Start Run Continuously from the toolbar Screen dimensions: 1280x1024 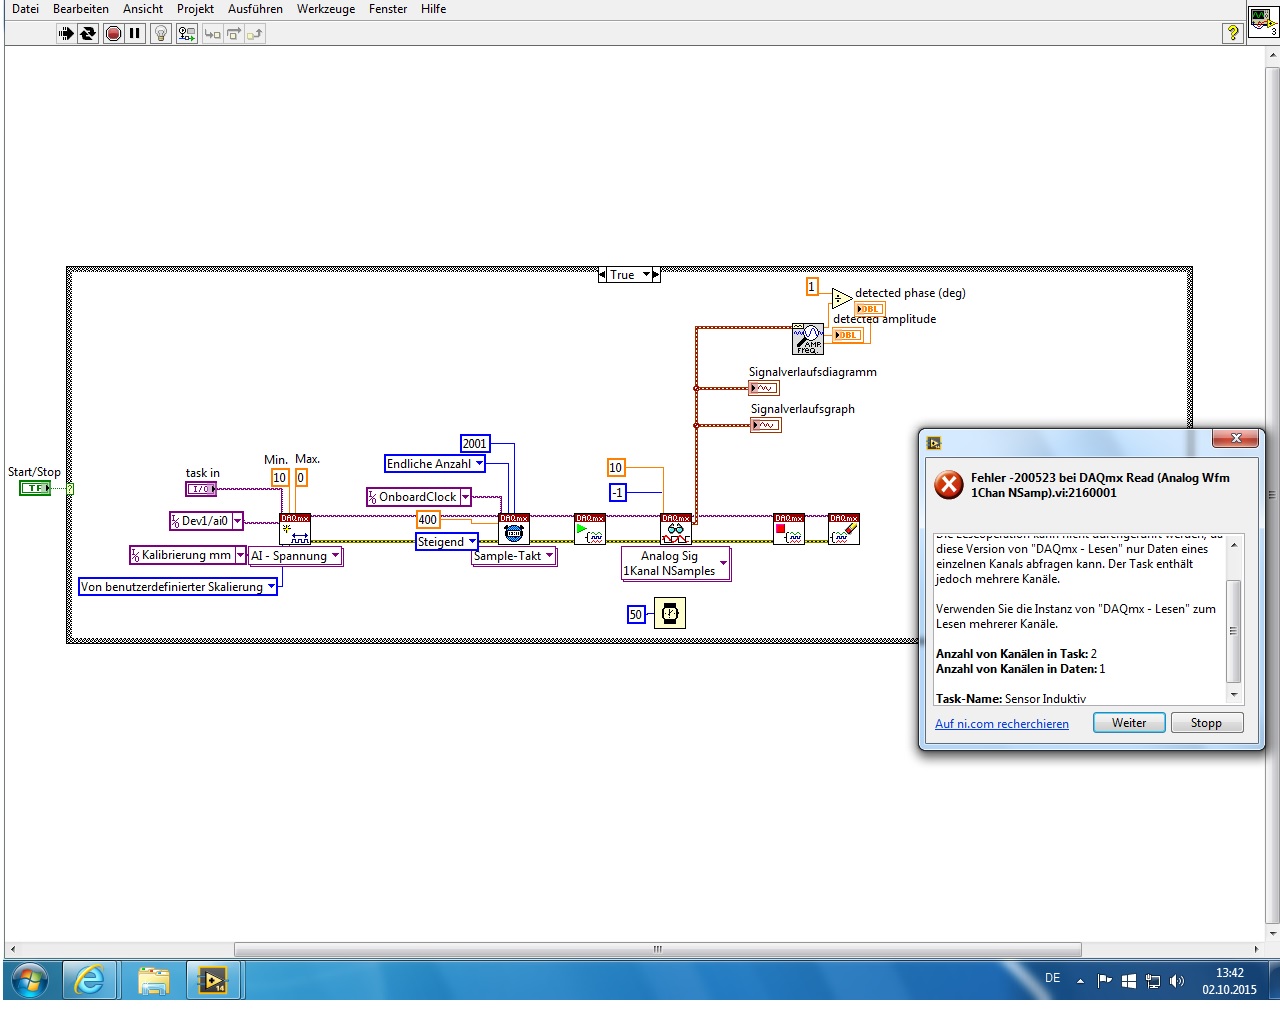88,34
